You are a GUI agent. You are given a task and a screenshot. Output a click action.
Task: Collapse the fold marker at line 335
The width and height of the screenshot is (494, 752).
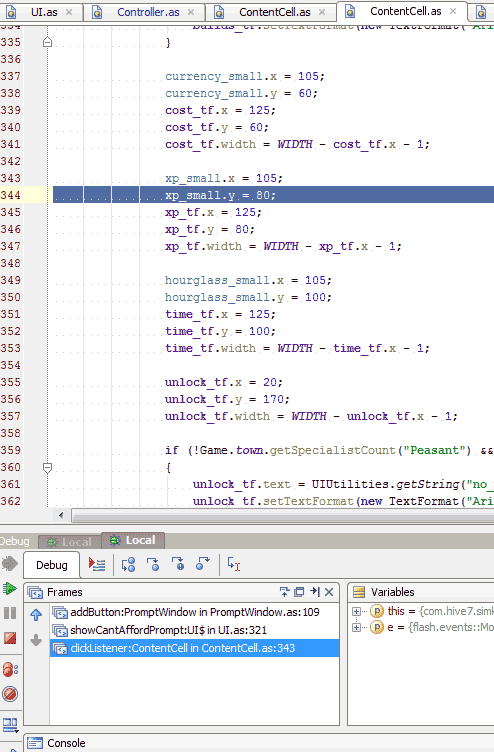pyautogui.click(x=47, y=42)
